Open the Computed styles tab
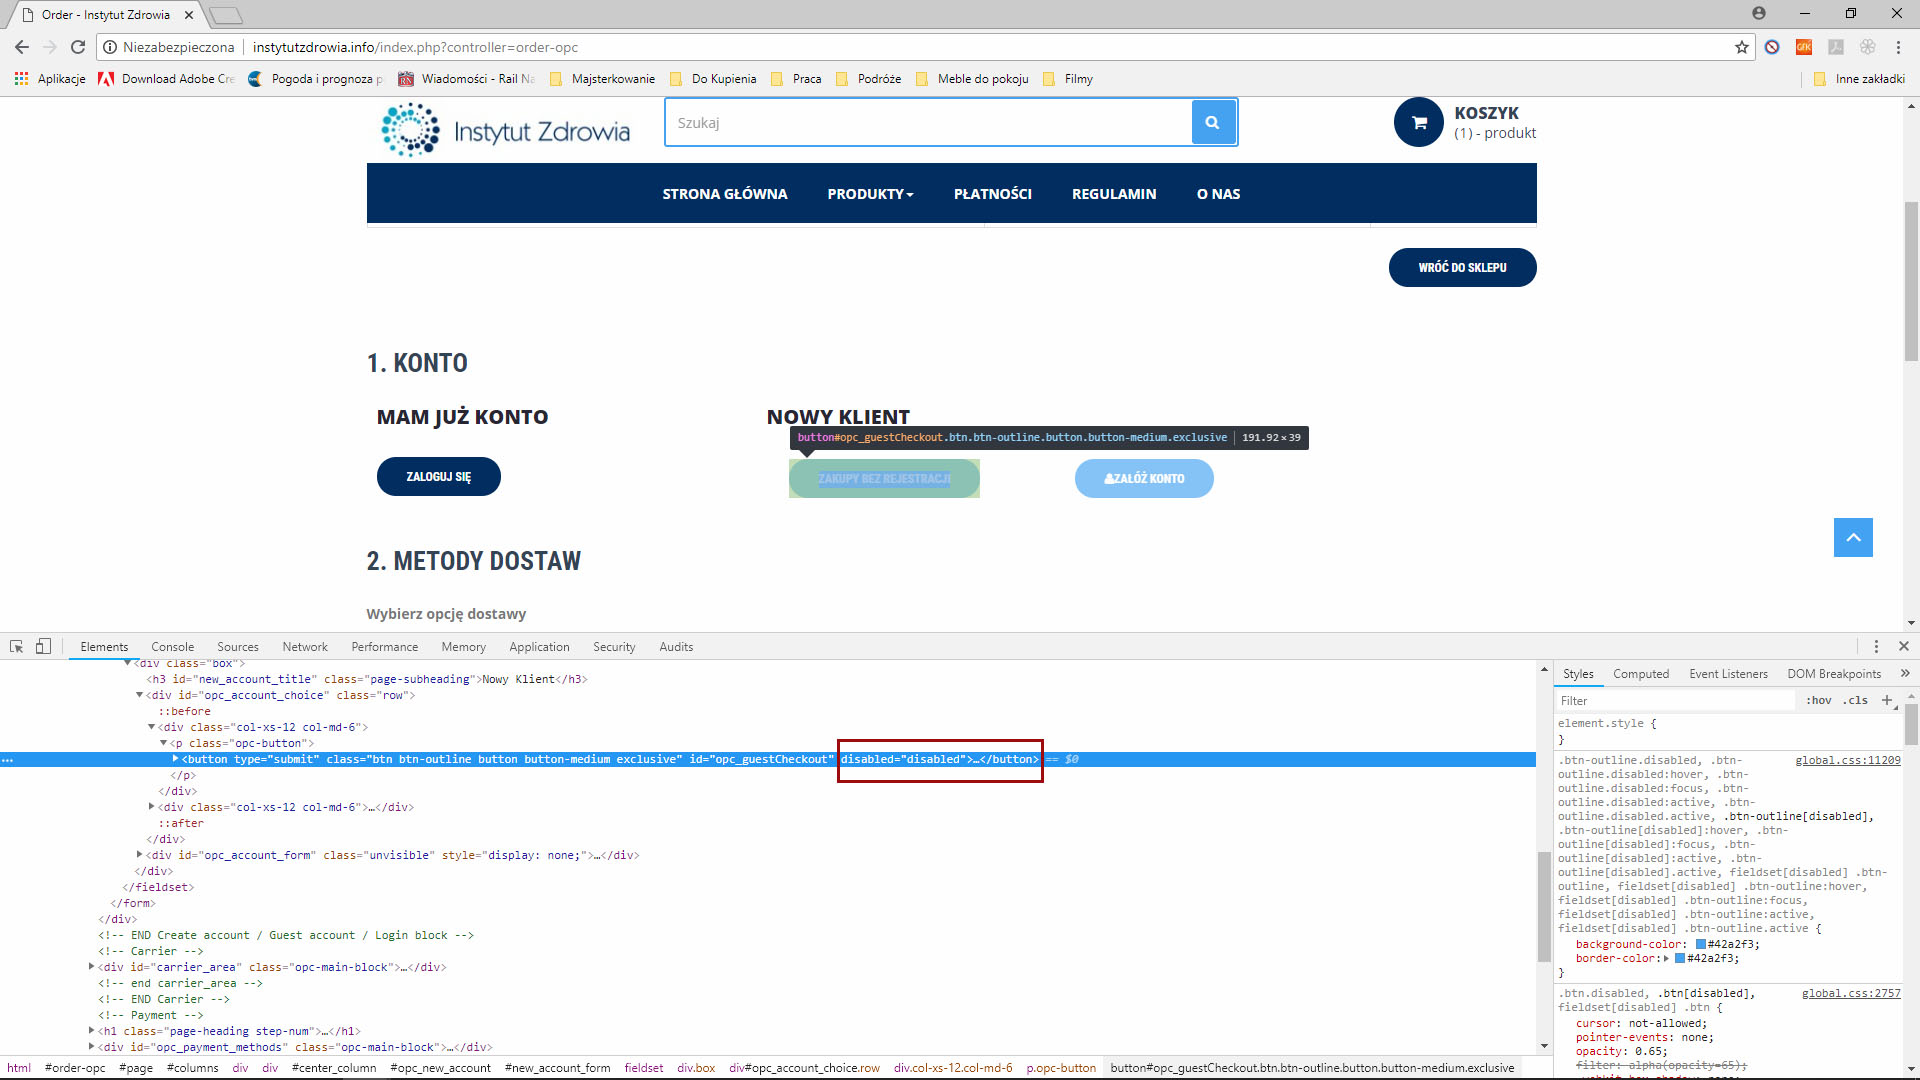Screen dimensions: 1920x1080 coord(1640,674)
